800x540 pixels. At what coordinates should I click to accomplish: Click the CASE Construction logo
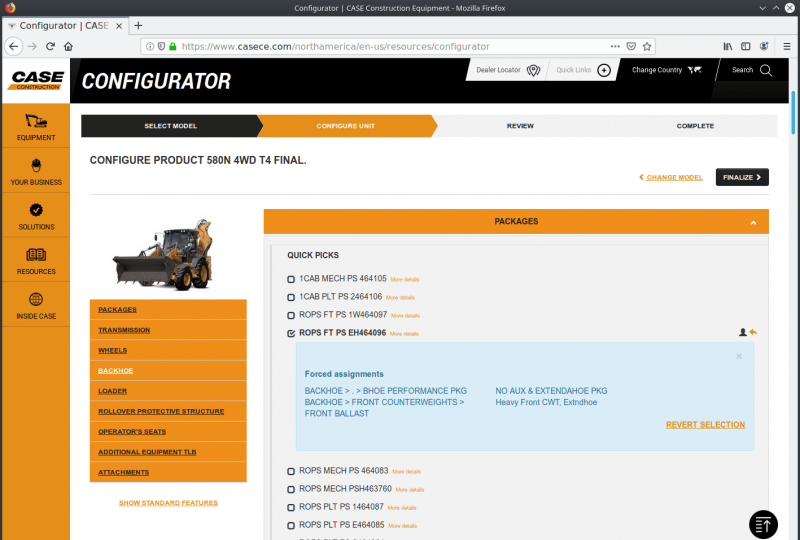click(37, 80)
